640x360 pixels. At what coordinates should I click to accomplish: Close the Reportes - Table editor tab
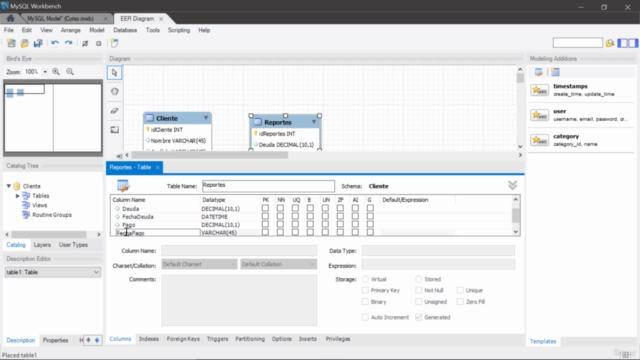pyautogui.click(x=158, y=168)
